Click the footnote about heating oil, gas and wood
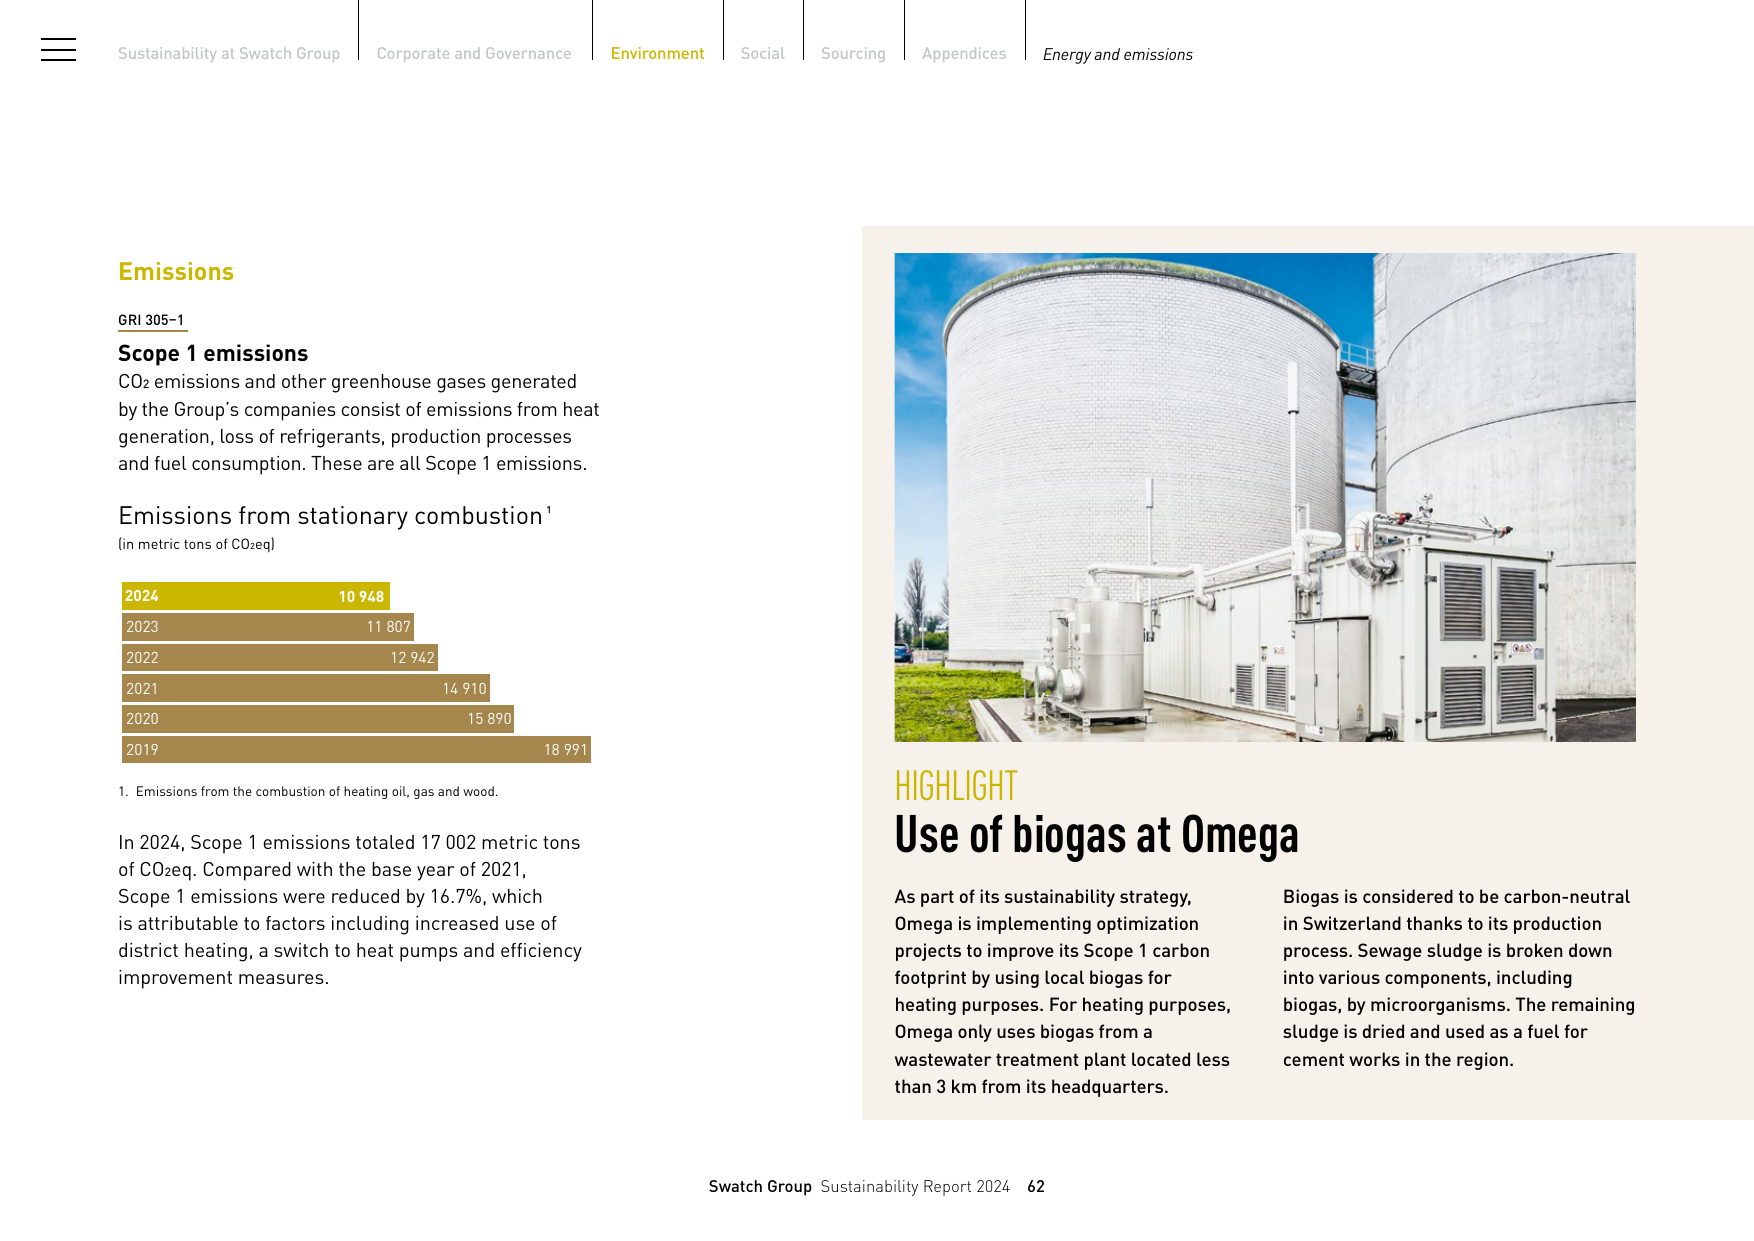The width and height of the screenshot is (1754, 1241). point(308,792)
